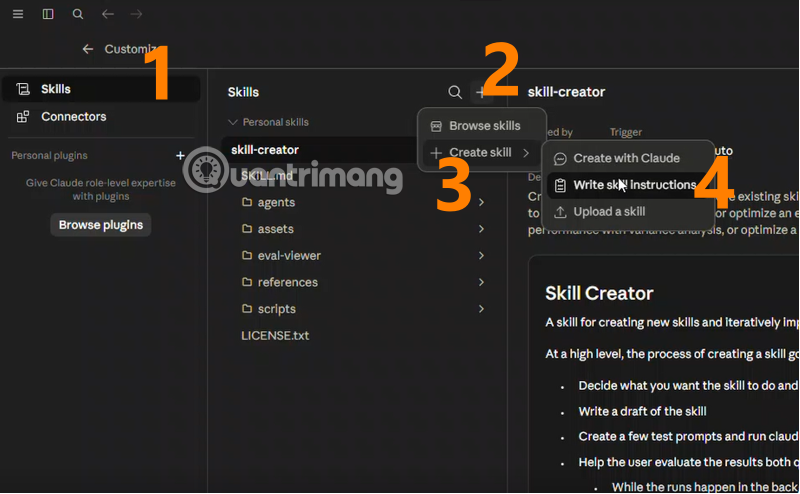Click the search icon in top toolbar
Screen dimensions: 800x494
[78, 14]
